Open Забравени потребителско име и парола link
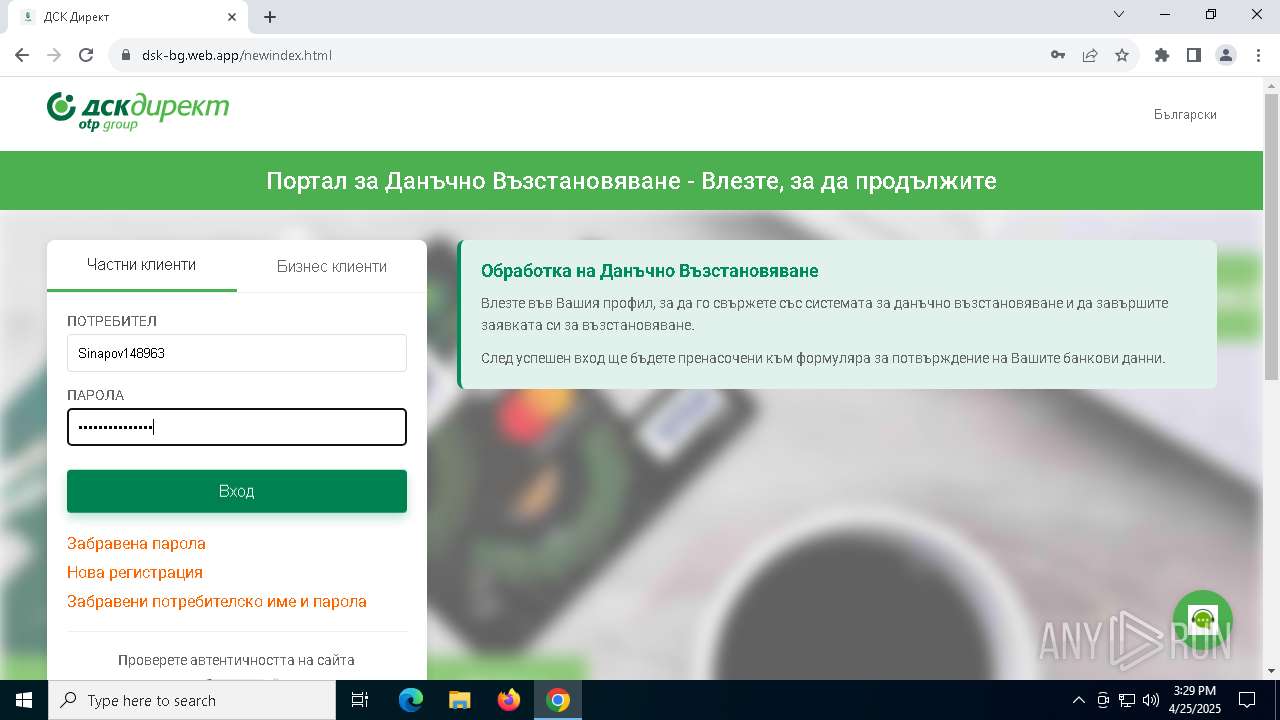This screenshot has height=720, width=1280. (217, 601)
